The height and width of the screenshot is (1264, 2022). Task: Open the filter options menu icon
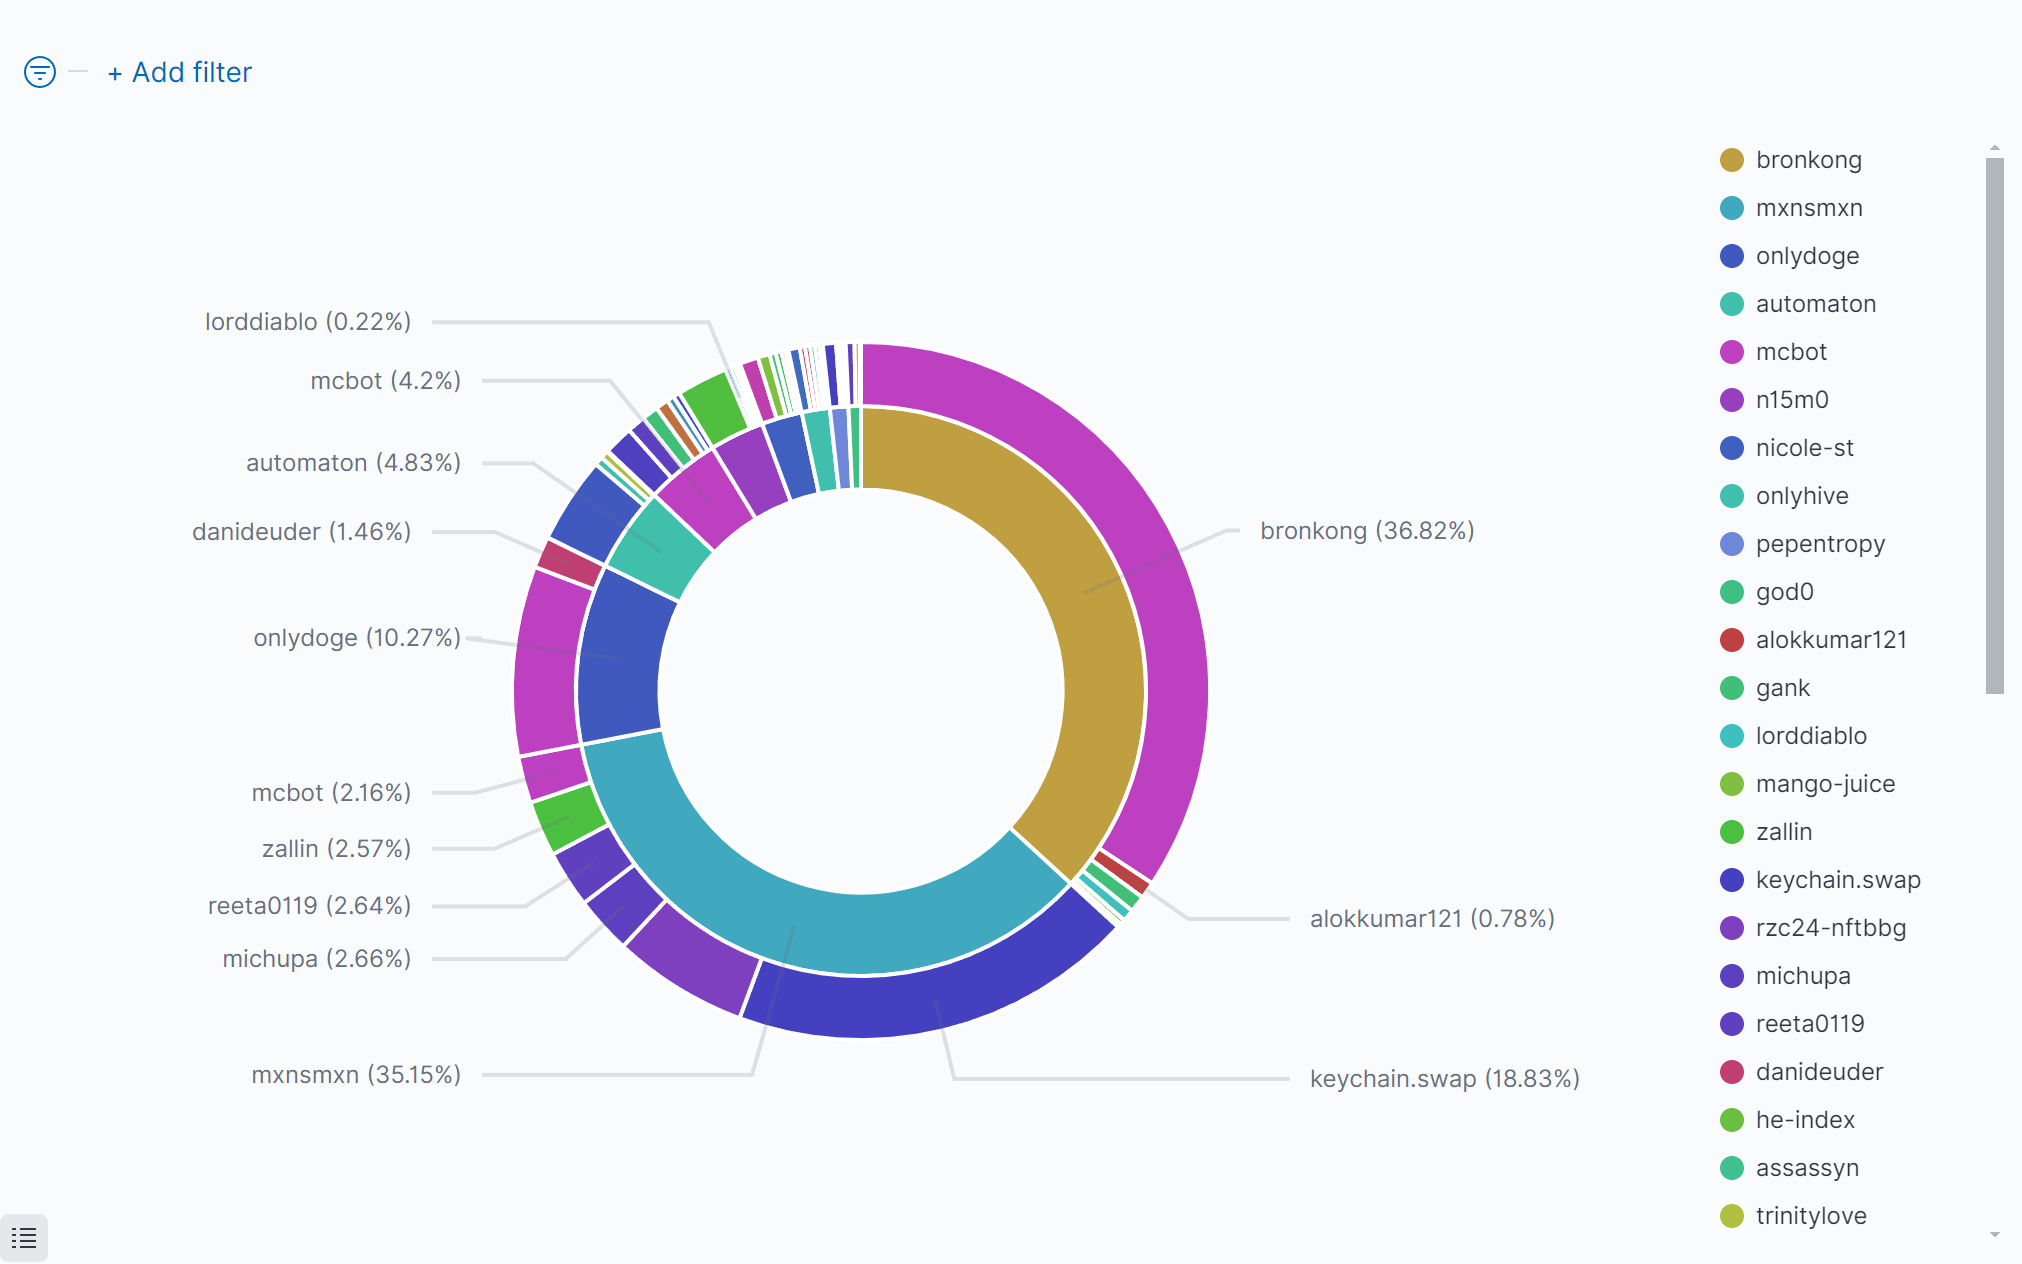(x=39, y=72)
